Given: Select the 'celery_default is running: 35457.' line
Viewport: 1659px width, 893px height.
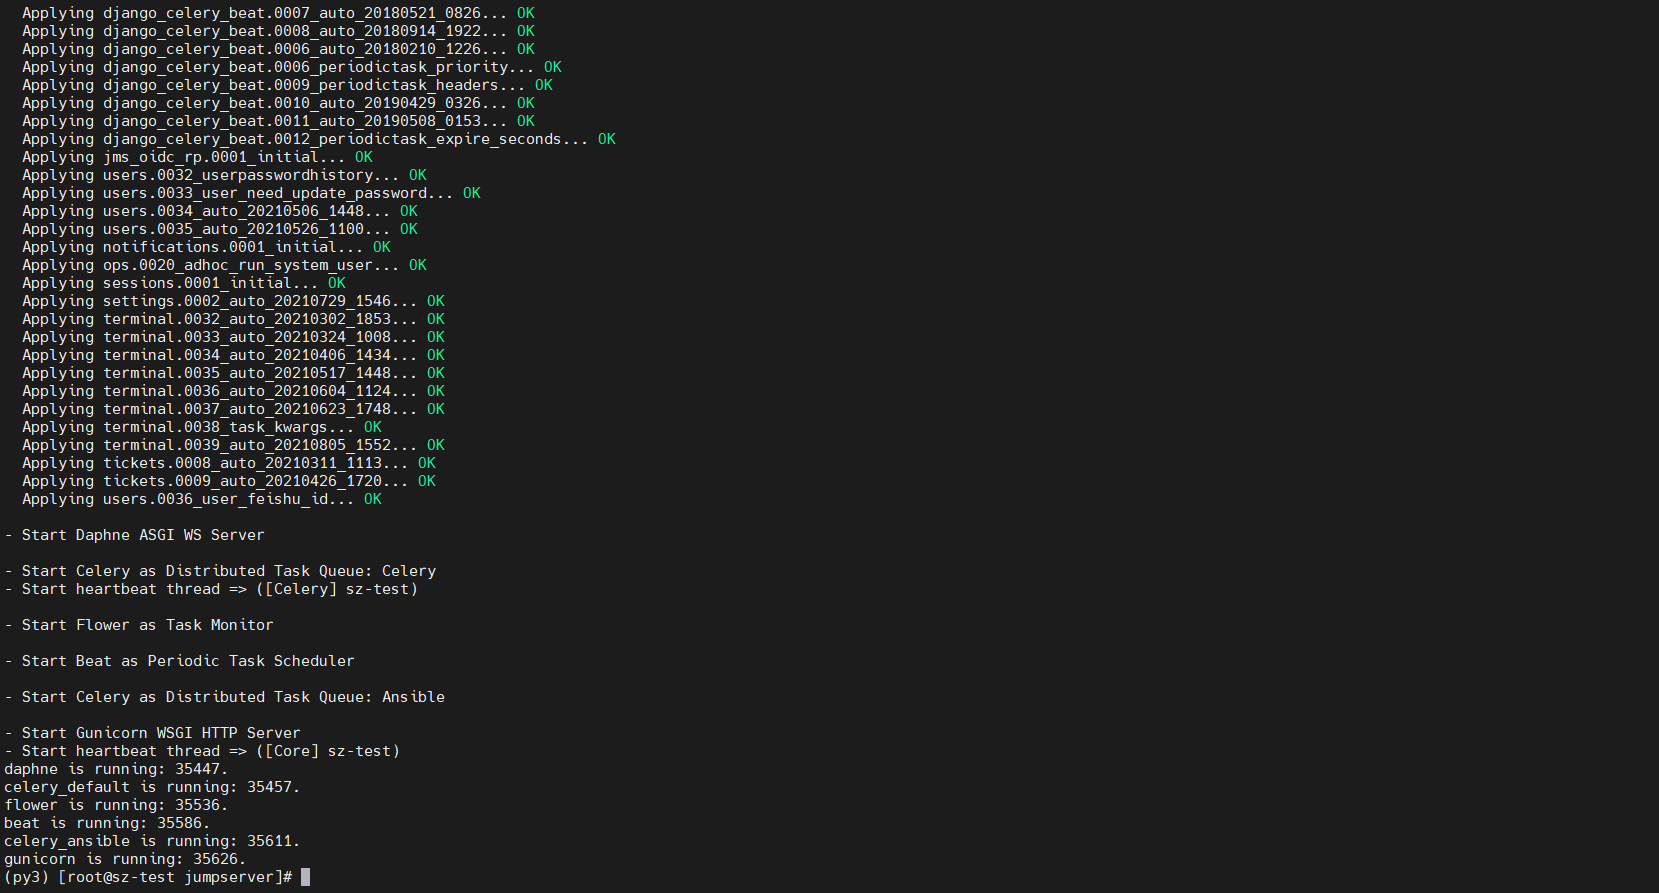Looking at the screenshot, I should pyautogui.click(x=152, y=787).
